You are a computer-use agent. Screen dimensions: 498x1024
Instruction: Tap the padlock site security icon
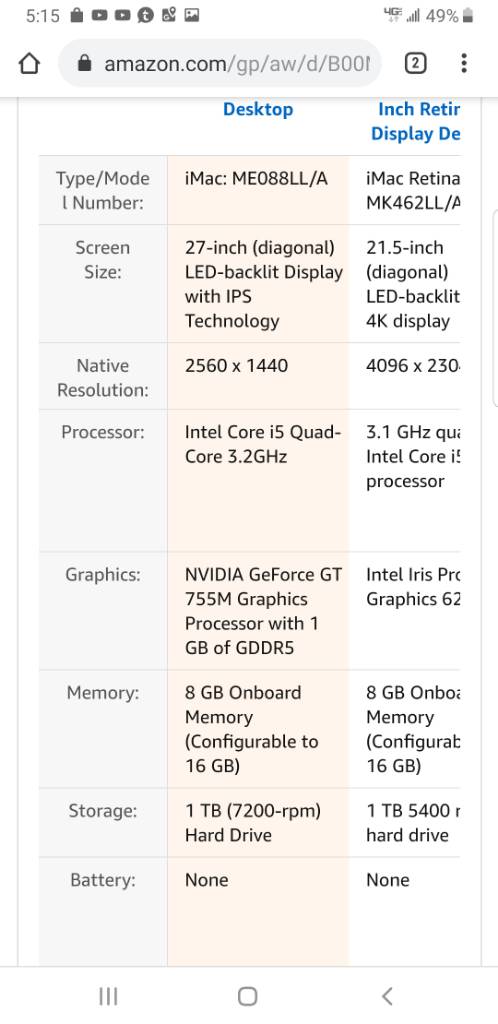84,63
